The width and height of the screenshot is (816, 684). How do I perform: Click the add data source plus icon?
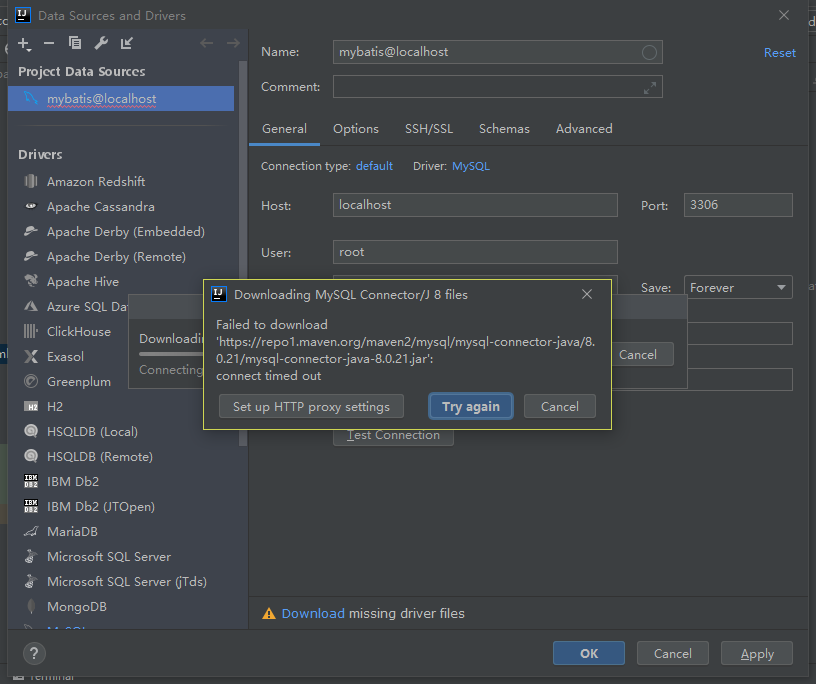(24, 44)
